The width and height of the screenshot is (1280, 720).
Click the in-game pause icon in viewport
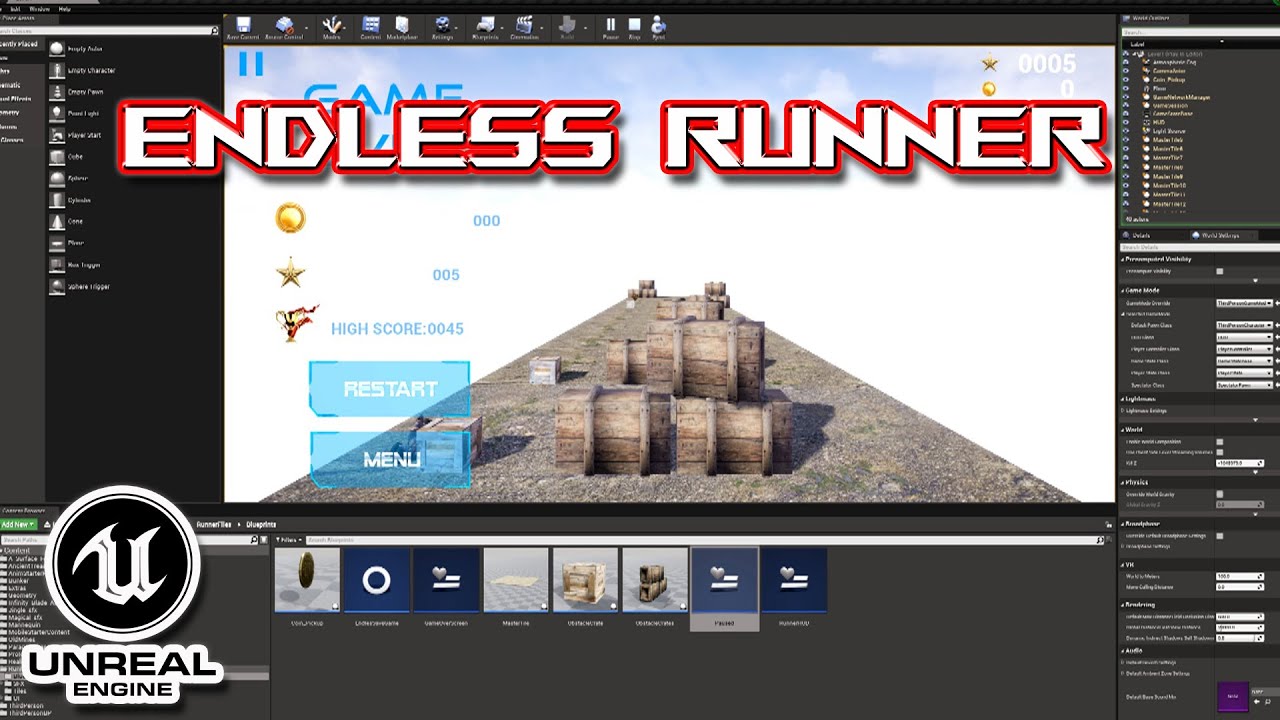pyautogui.click(x=251, y=64)
